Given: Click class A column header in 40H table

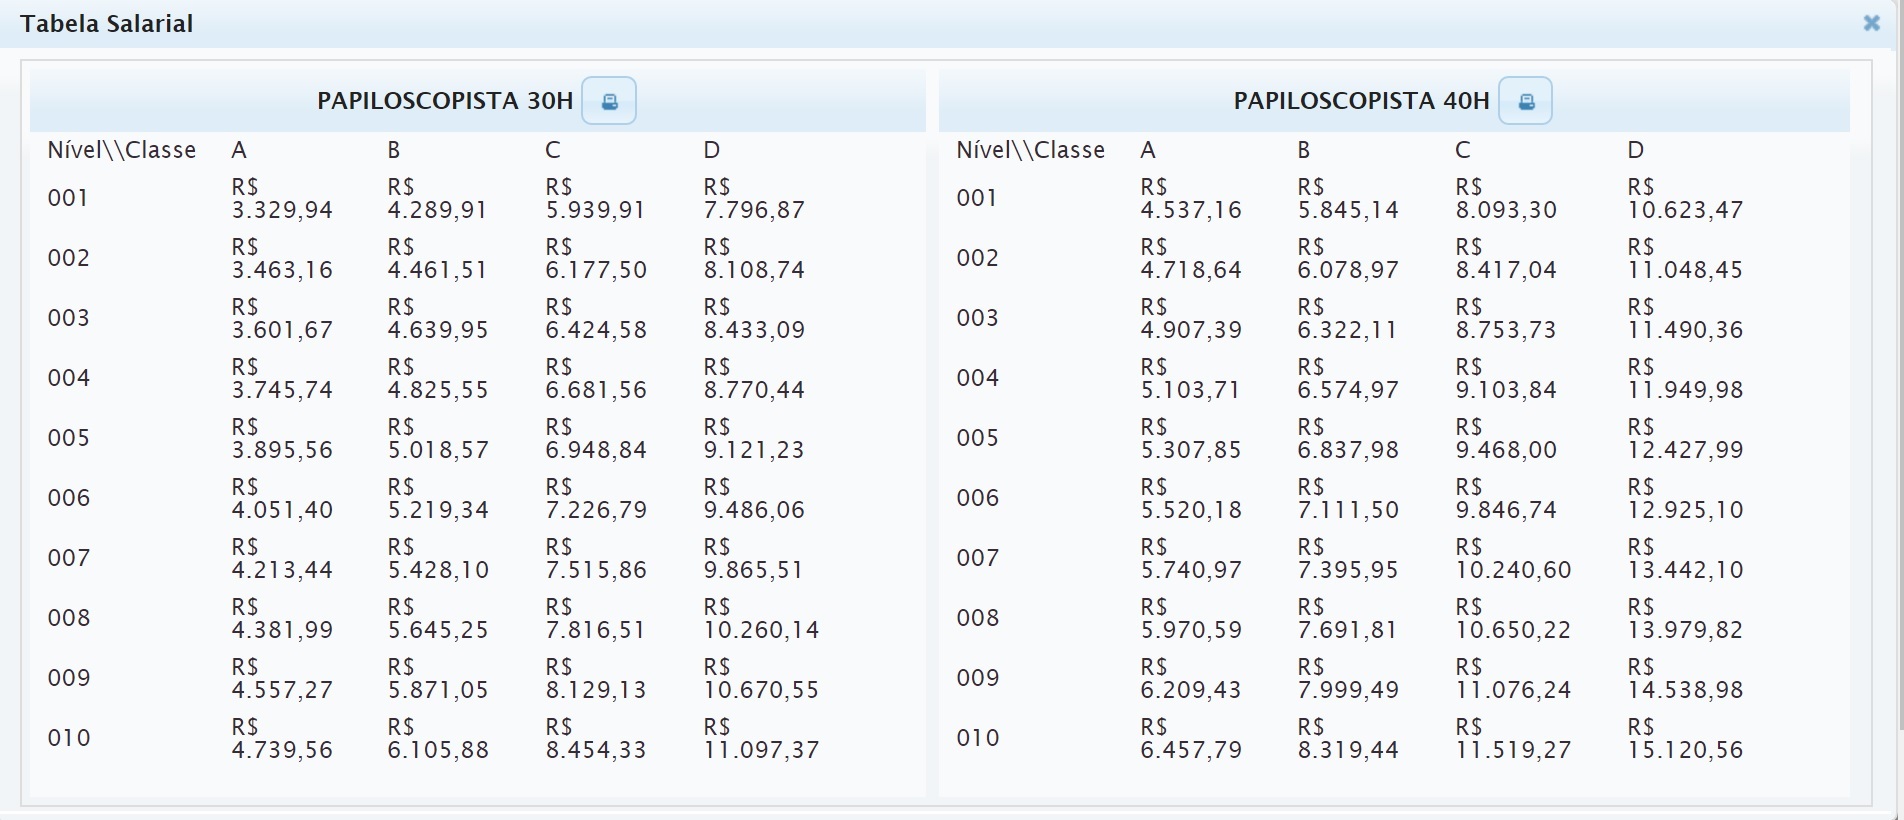Looking at the screenshot, I should coord(1148,150).
